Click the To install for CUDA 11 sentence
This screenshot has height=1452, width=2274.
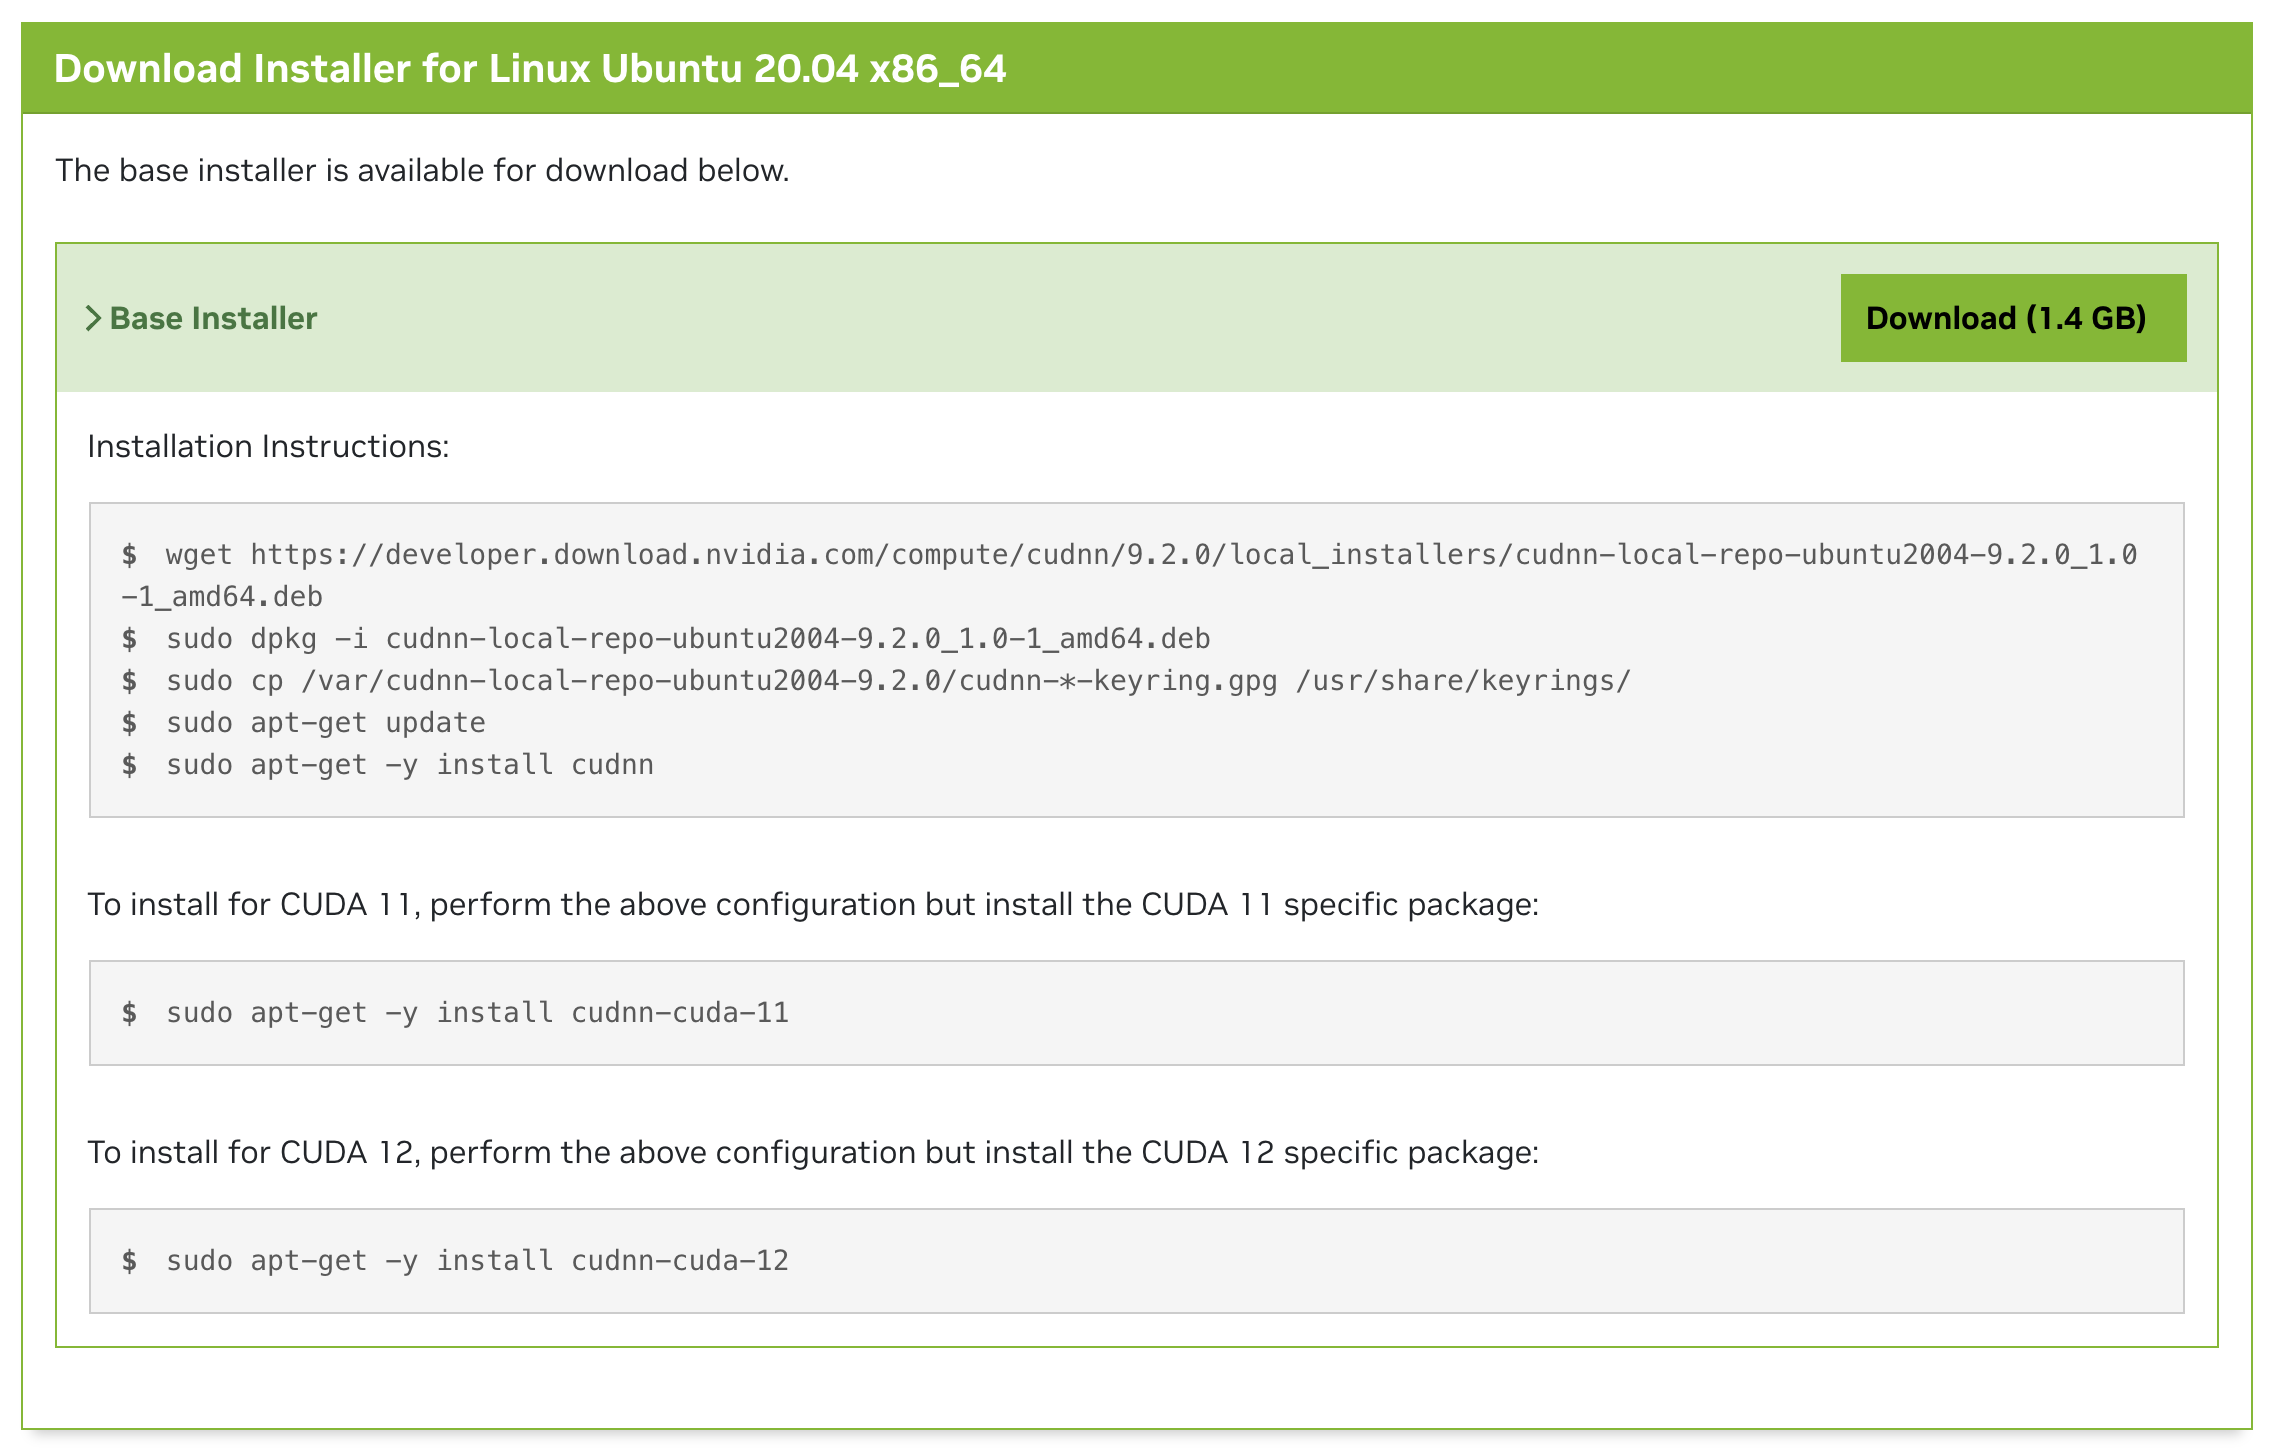click(813, 904)
